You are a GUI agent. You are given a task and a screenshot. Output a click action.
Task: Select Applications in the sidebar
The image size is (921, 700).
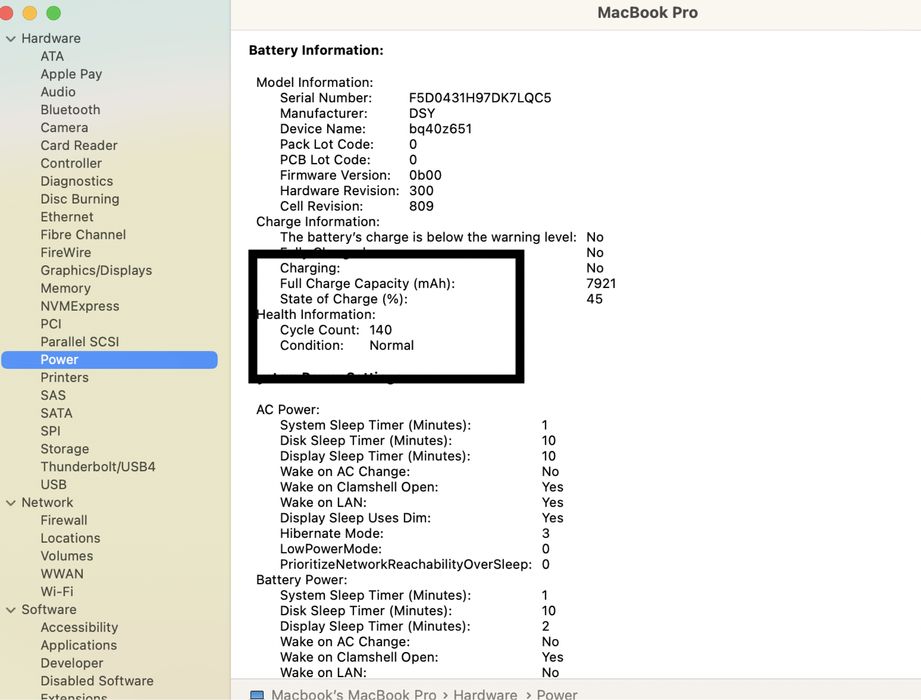79,645
